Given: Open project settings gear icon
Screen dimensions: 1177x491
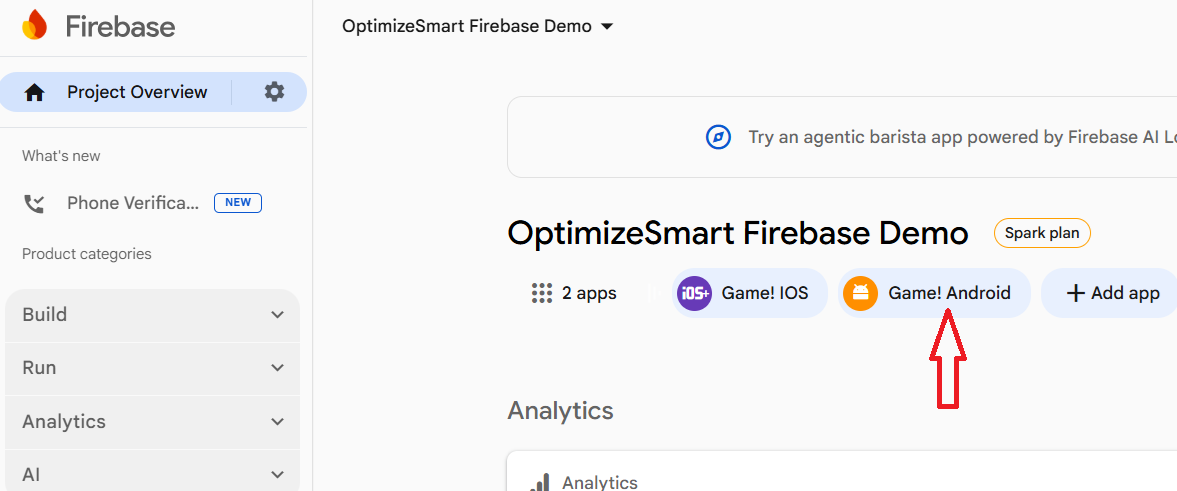Looking at the screenshot, I should (x=274, y=92).
